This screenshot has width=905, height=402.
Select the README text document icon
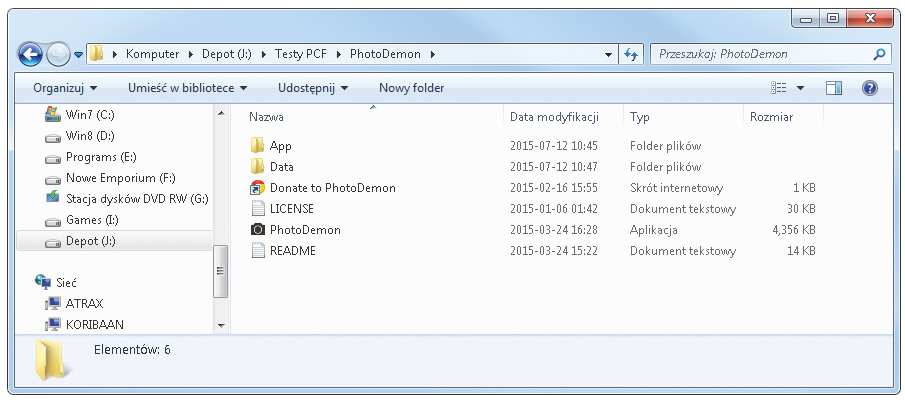[x=257, y=251]
